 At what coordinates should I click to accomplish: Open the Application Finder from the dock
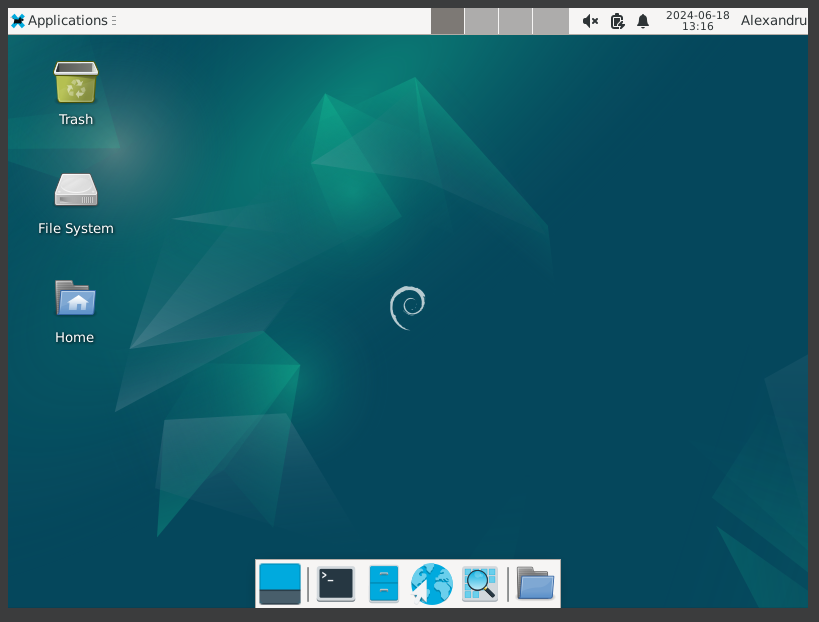479,583
